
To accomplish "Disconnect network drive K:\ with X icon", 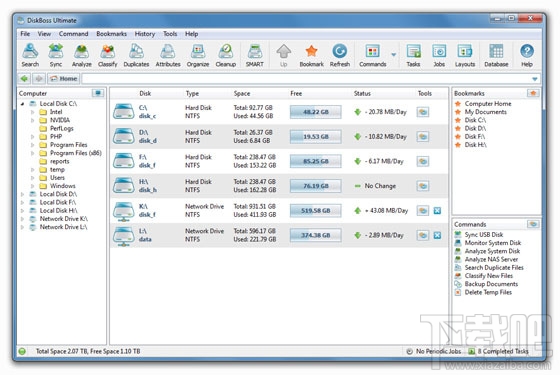I will pyautogui.click(x=437, y=211).
